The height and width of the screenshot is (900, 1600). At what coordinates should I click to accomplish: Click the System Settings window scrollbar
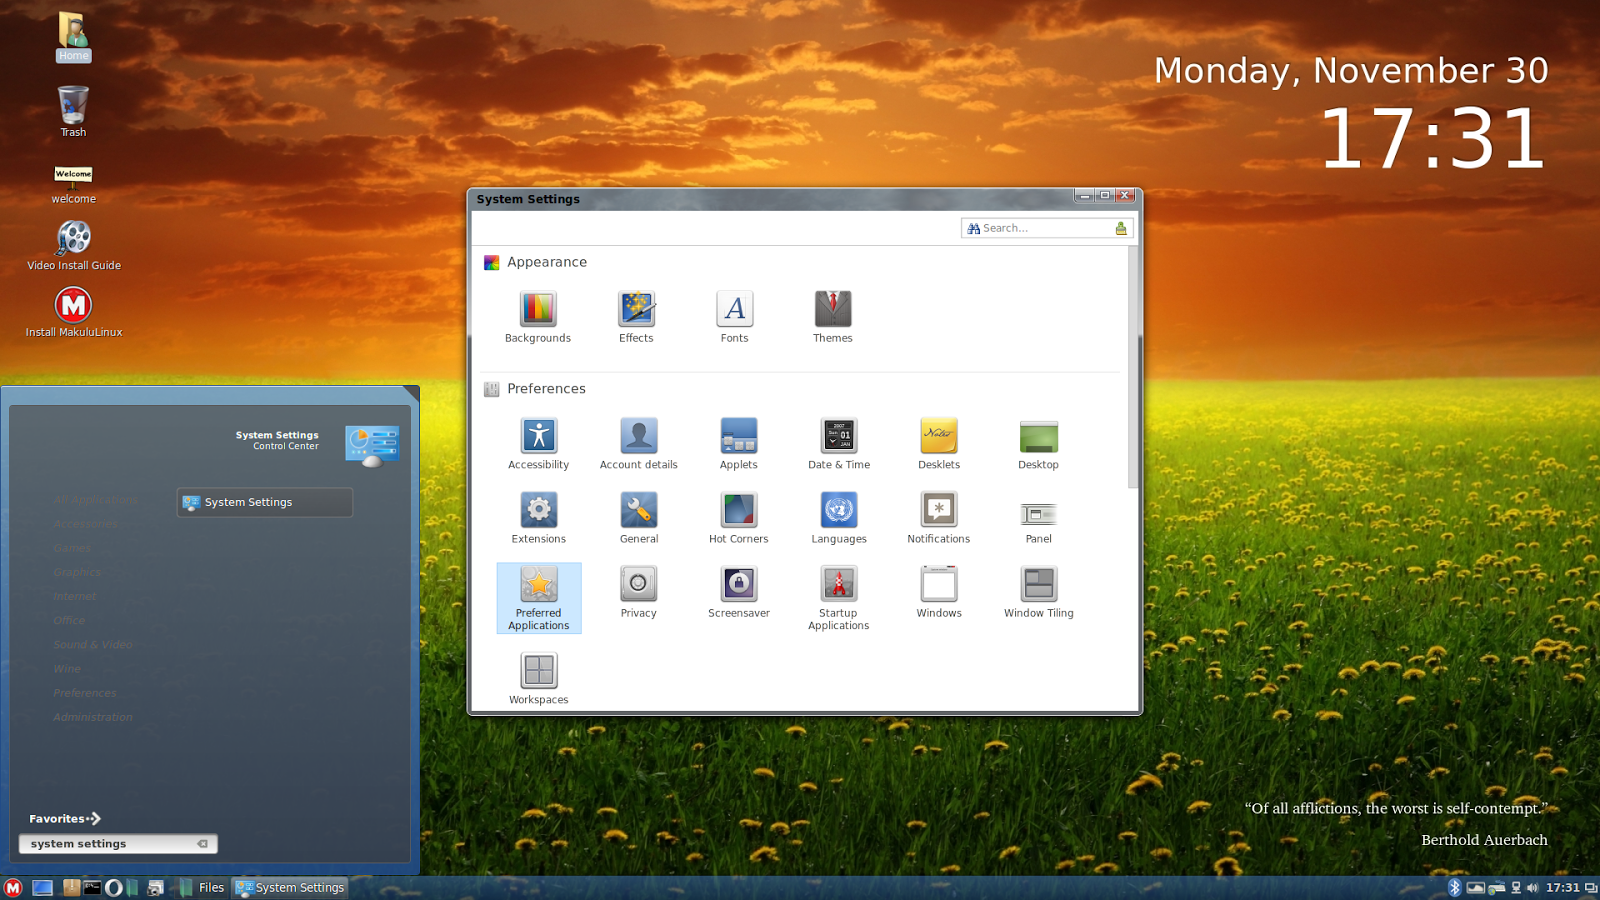pyautogui.click(x=1133, y=367)
